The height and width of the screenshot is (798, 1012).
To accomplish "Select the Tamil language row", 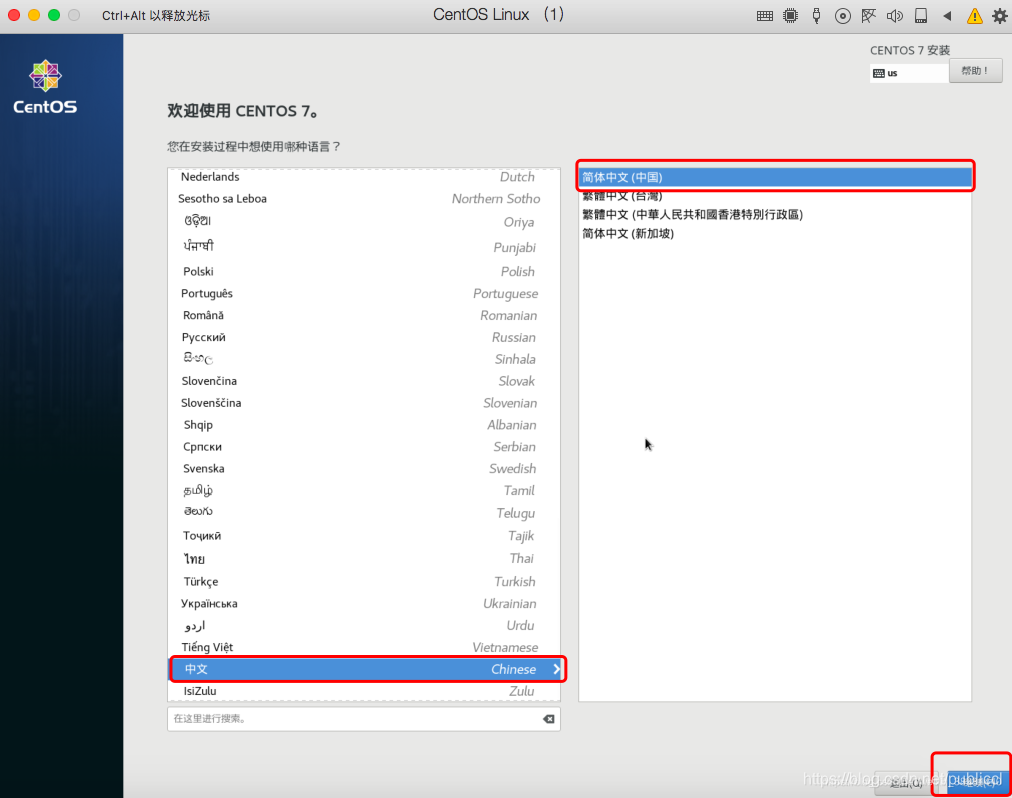I will (x=364, y=490).
